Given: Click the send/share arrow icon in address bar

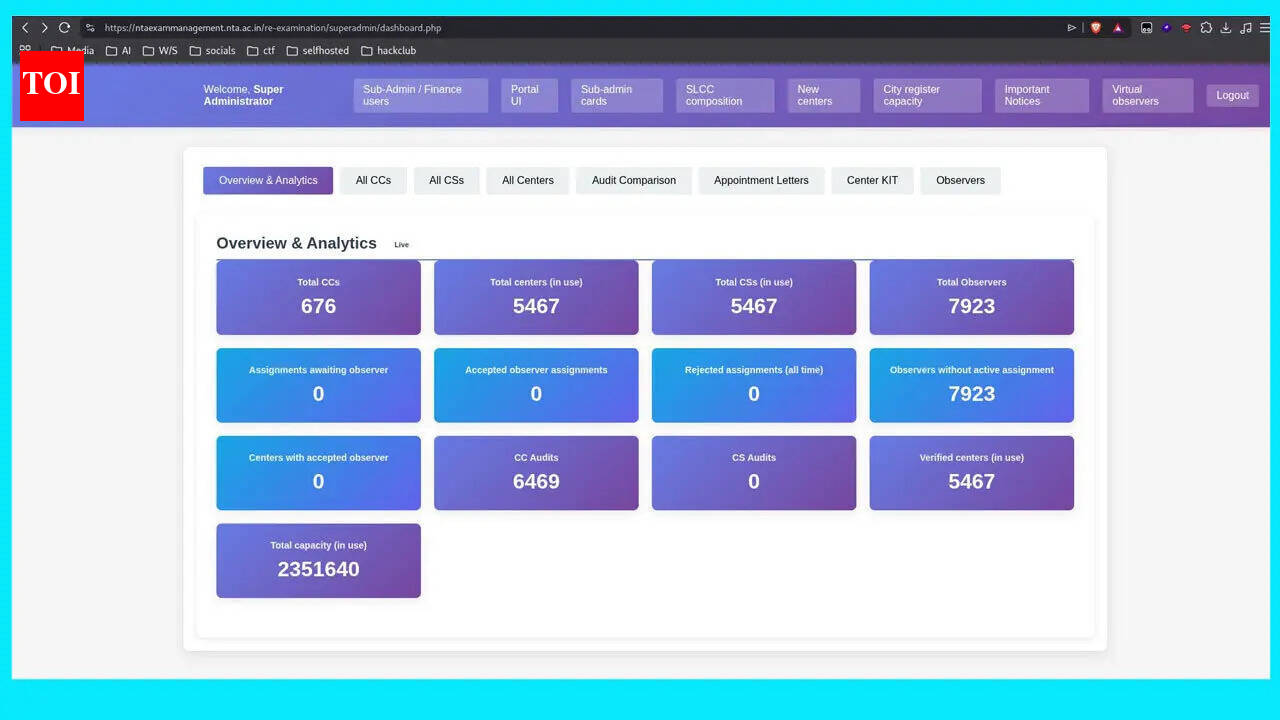Looking at the screenshot, I should click(1072, 28).
